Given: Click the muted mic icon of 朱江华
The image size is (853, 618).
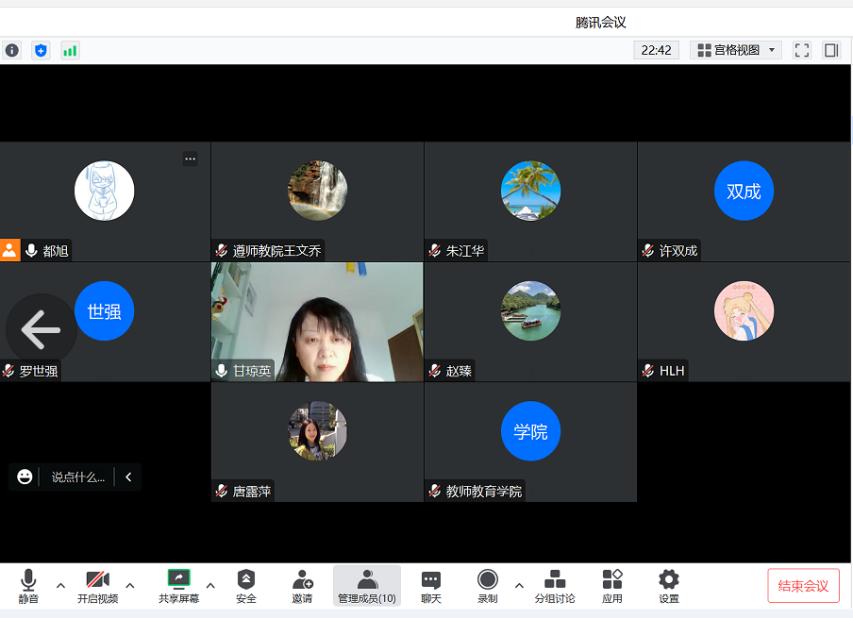Looking at the screenshot, I should 435,251.
